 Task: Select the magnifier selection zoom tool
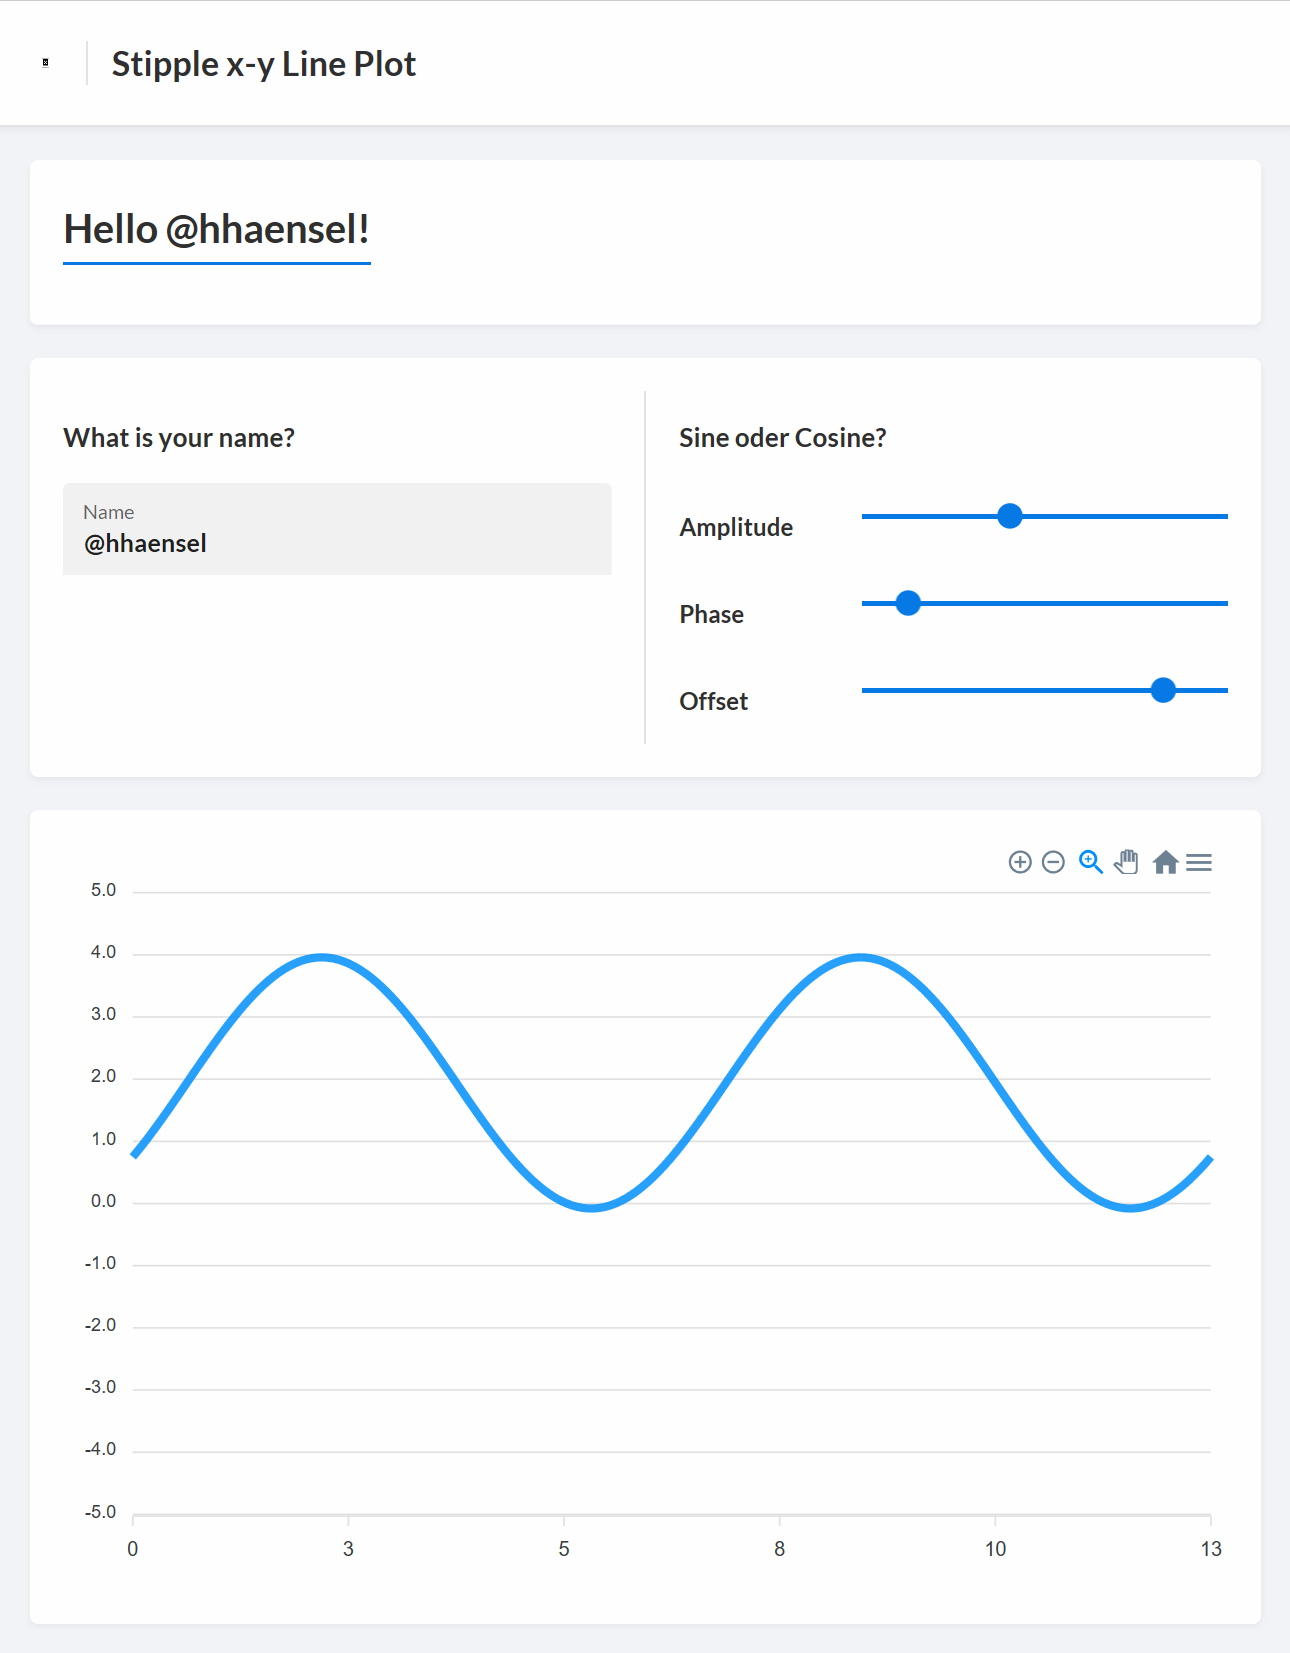tap(1090, 862)
